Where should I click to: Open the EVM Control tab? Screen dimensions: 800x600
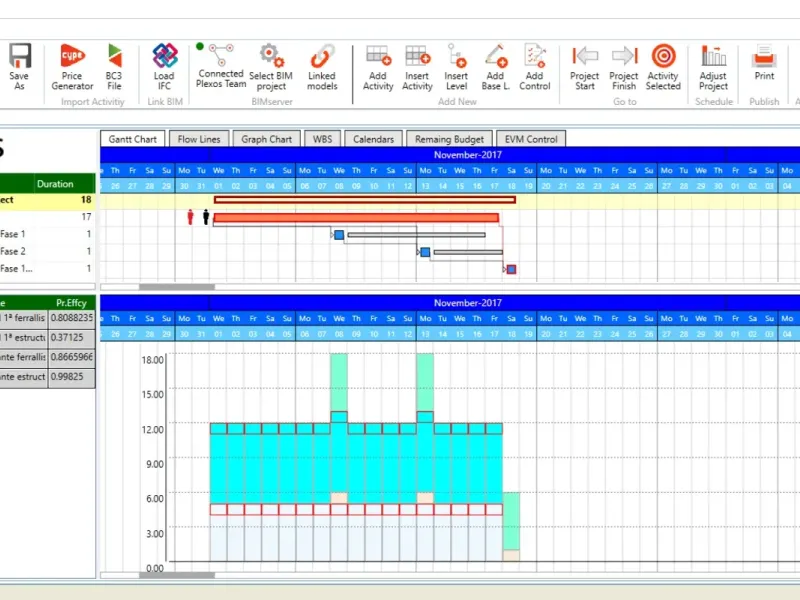click(531, 139)
